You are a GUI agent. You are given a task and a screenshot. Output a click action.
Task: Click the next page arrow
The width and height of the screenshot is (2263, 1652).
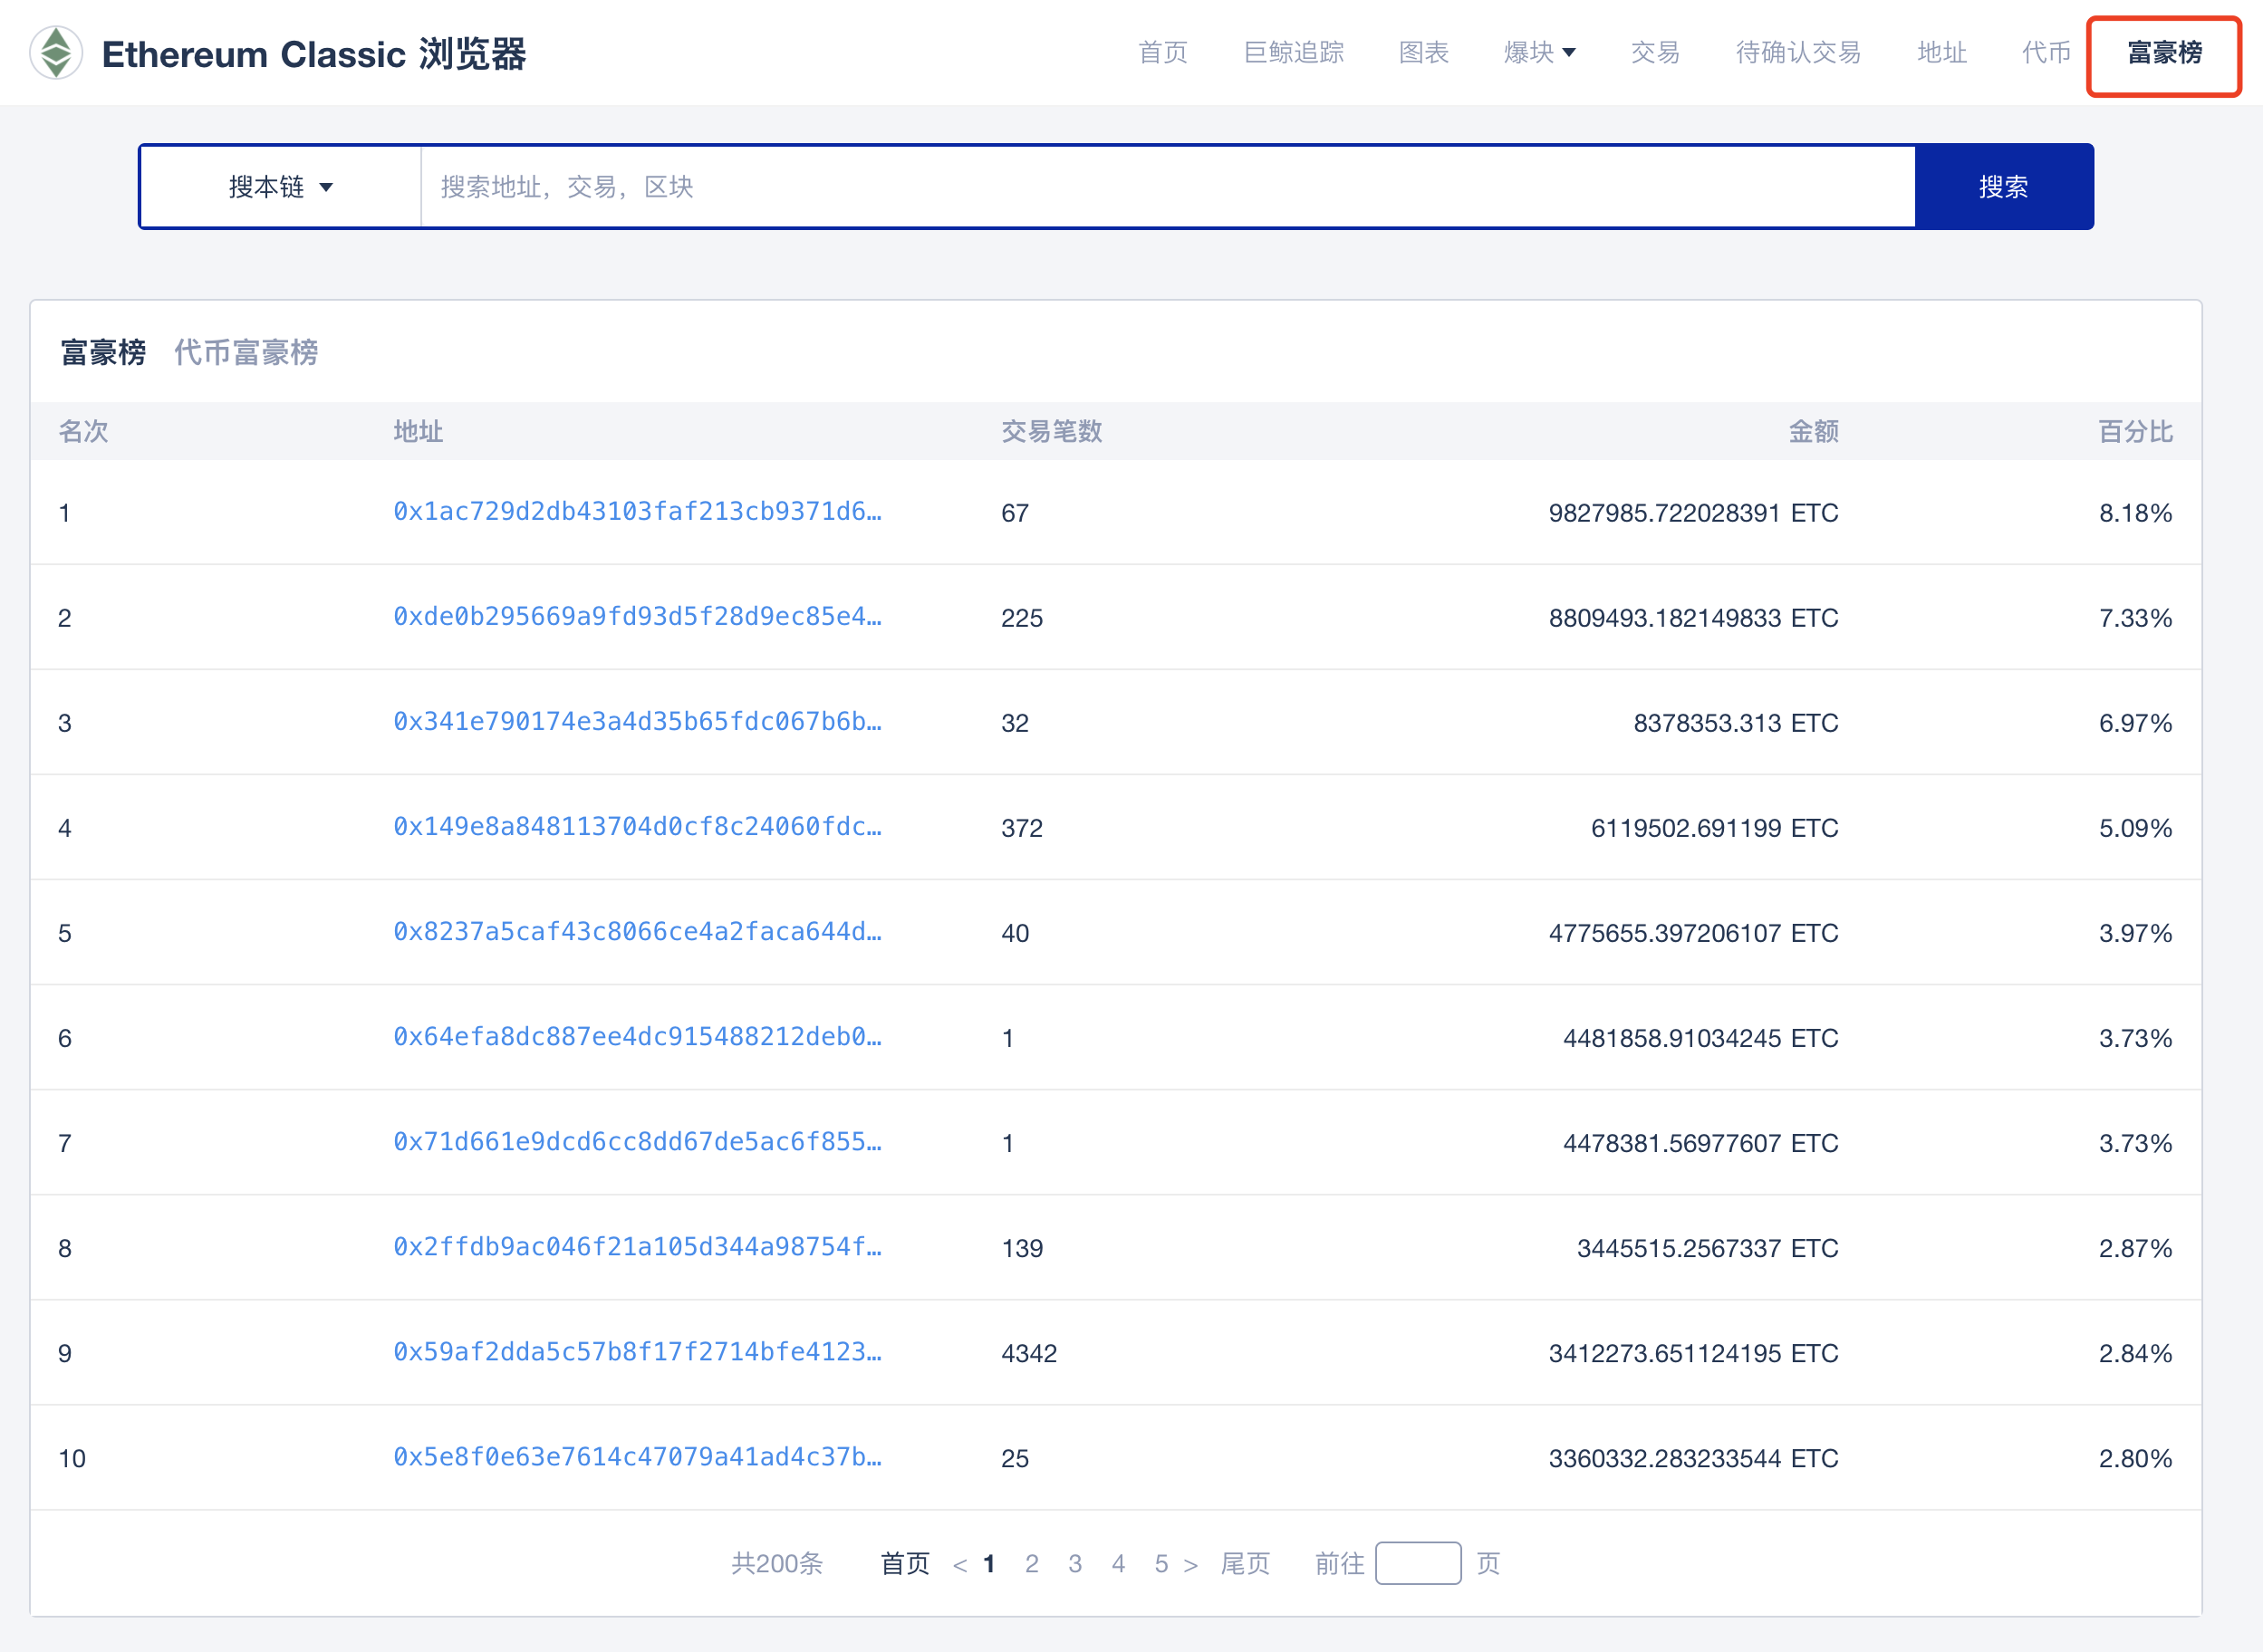[x=1191, y=1565]
